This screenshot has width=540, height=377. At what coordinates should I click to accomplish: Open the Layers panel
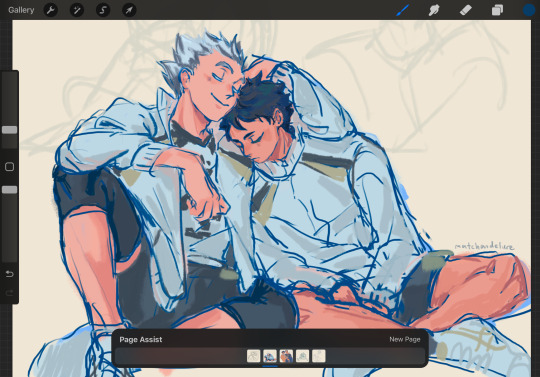497,10
